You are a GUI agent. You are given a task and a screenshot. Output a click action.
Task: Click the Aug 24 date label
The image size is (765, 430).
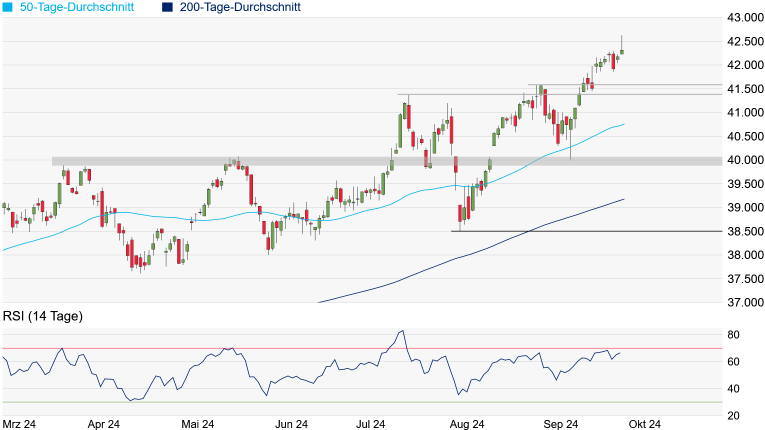point(466,424)
